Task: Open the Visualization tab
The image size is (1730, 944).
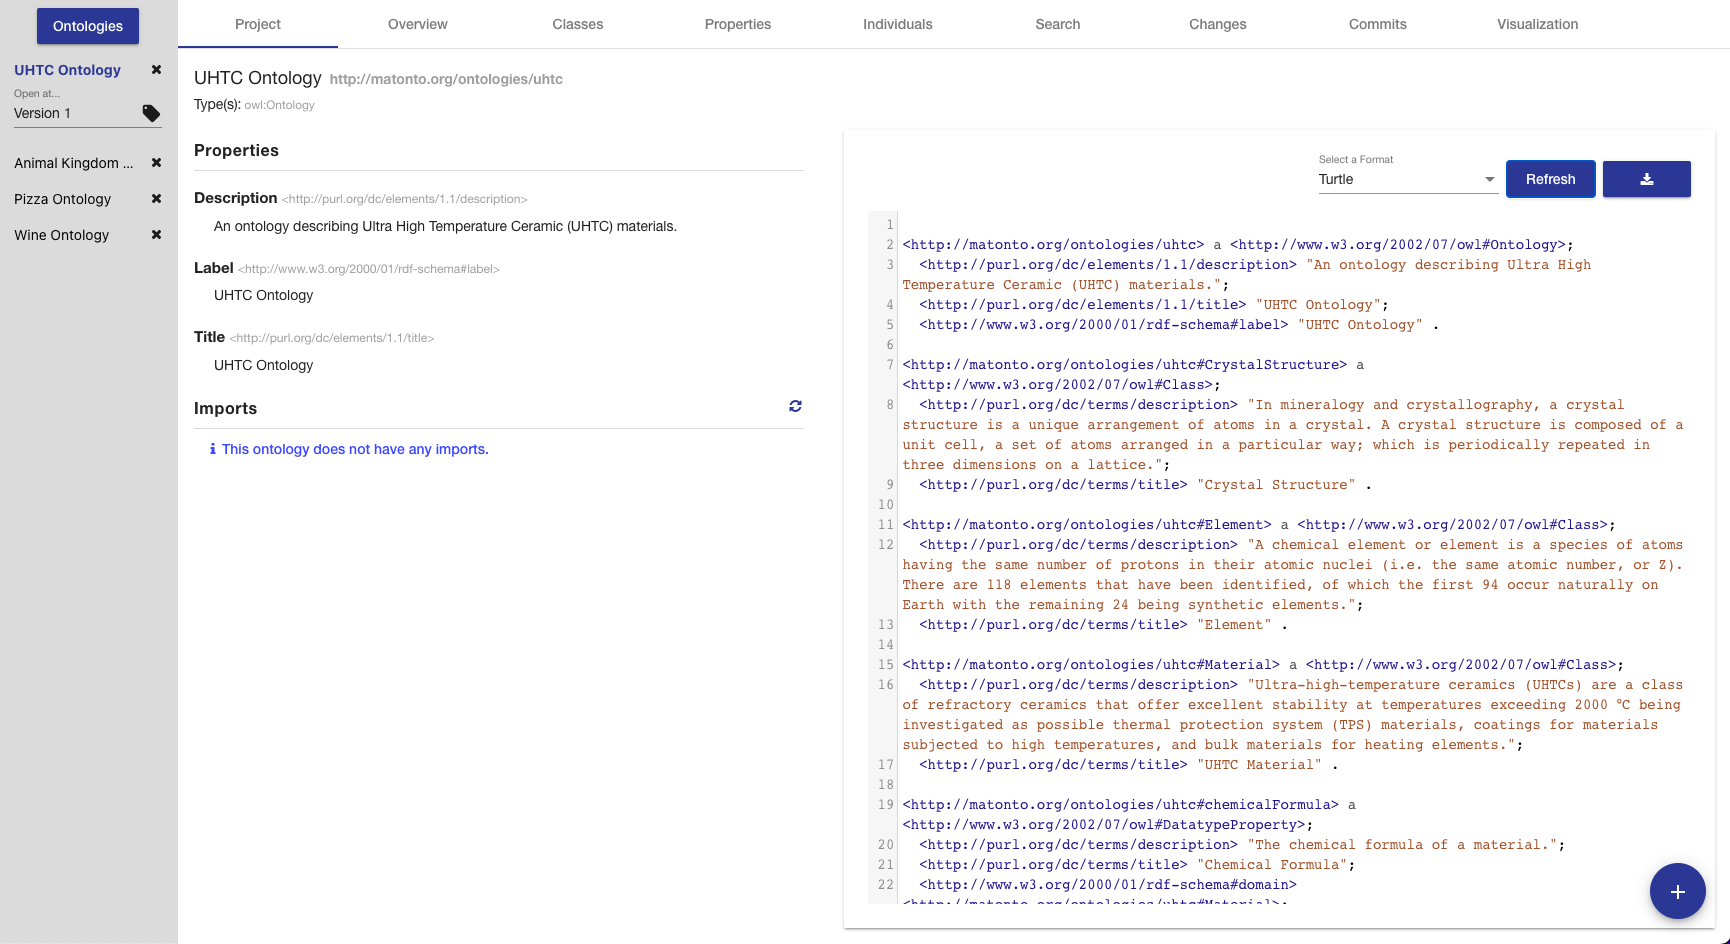Action: click(1537, 24)
